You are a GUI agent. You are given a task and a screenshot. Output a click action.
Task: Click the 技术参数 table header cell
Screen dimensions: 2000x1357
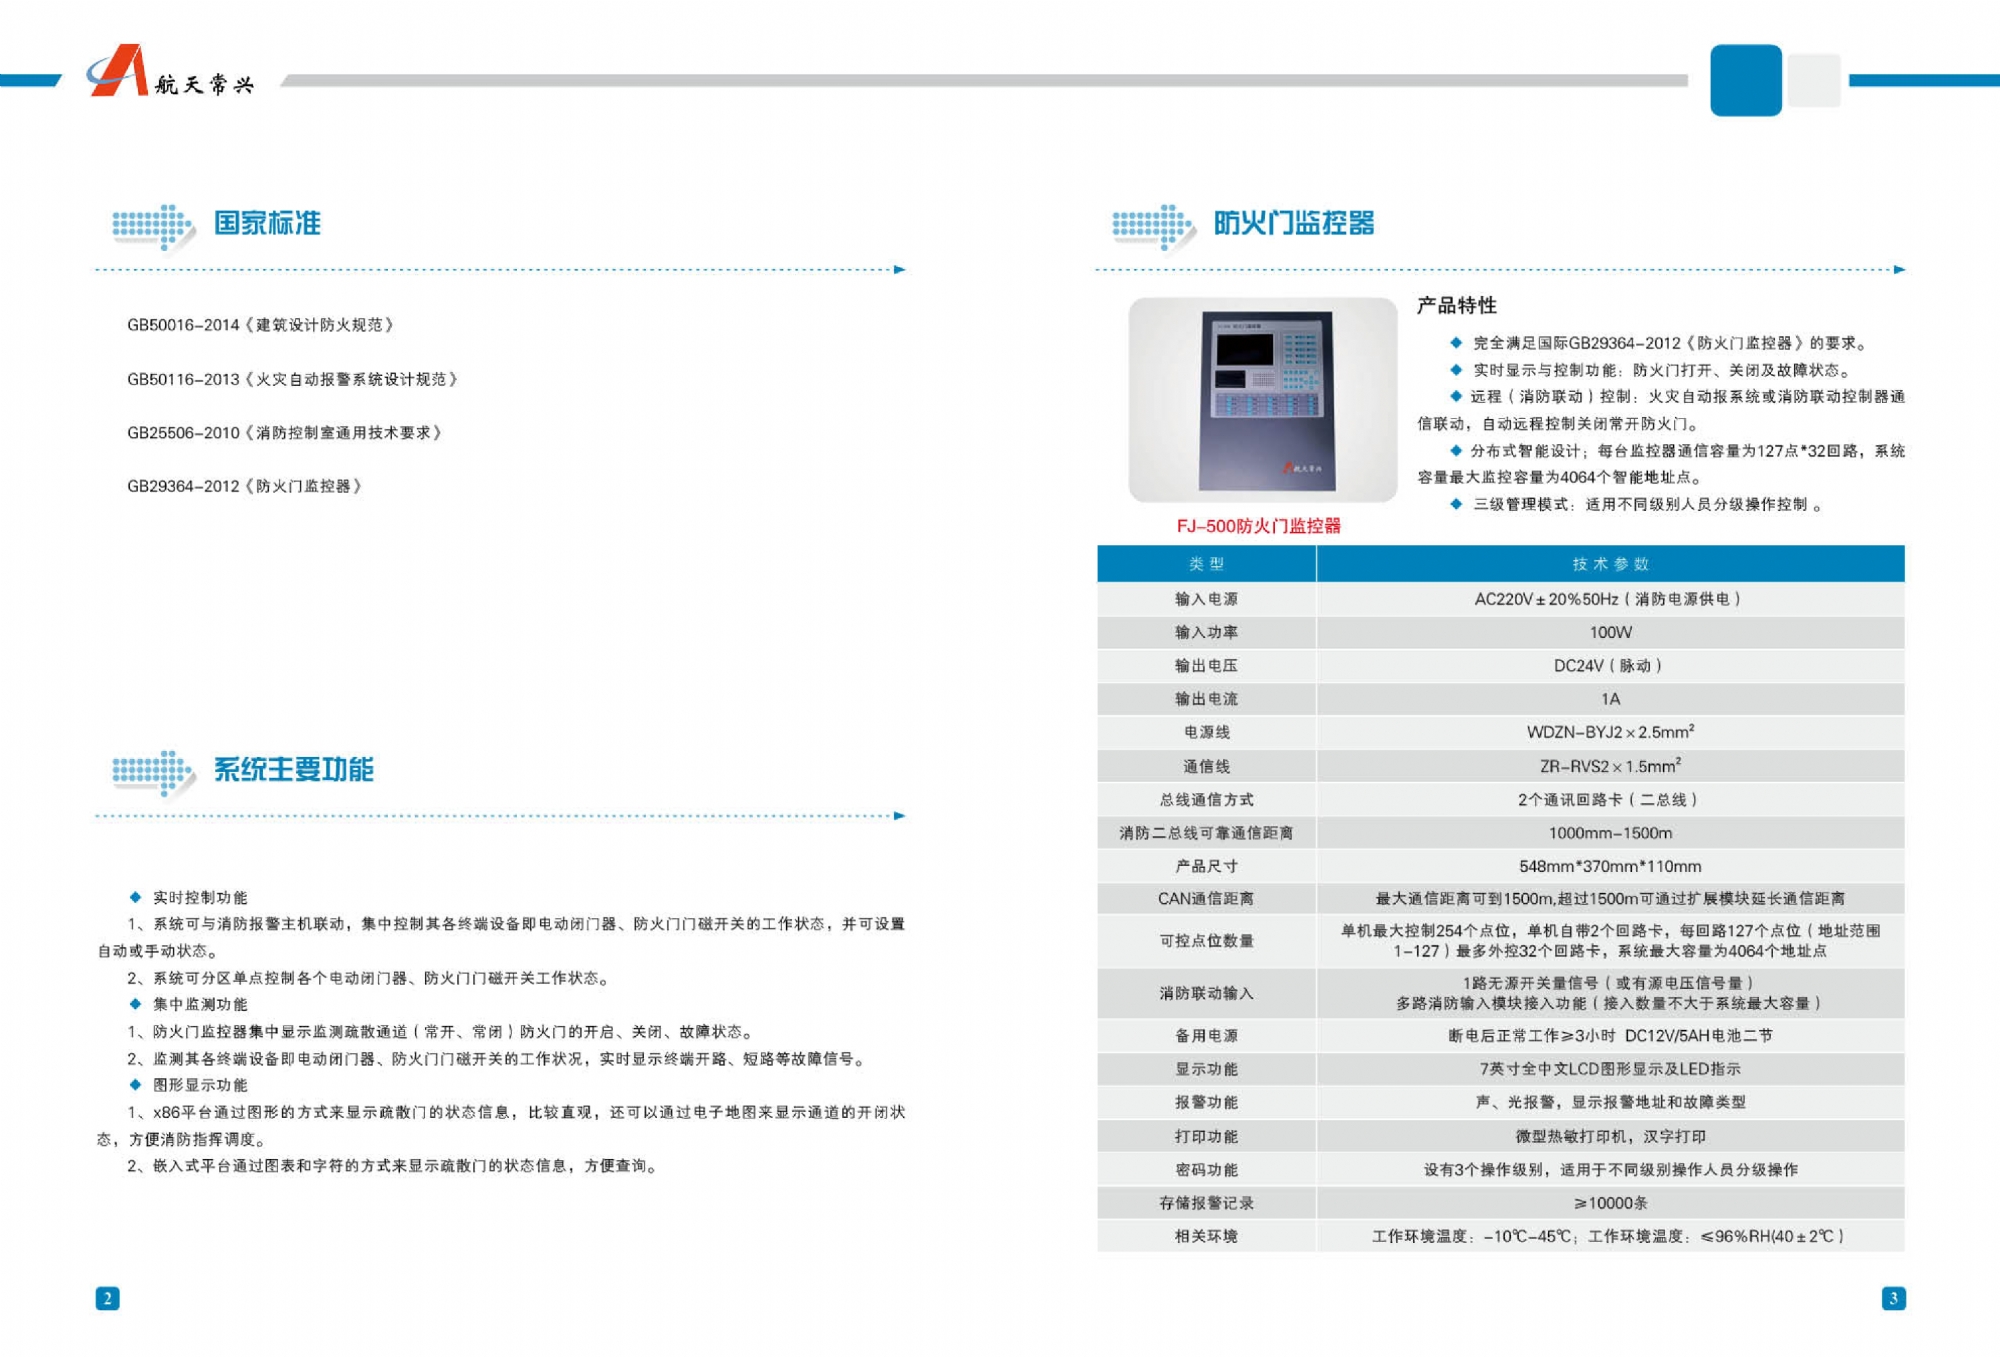click(1610, 564)
